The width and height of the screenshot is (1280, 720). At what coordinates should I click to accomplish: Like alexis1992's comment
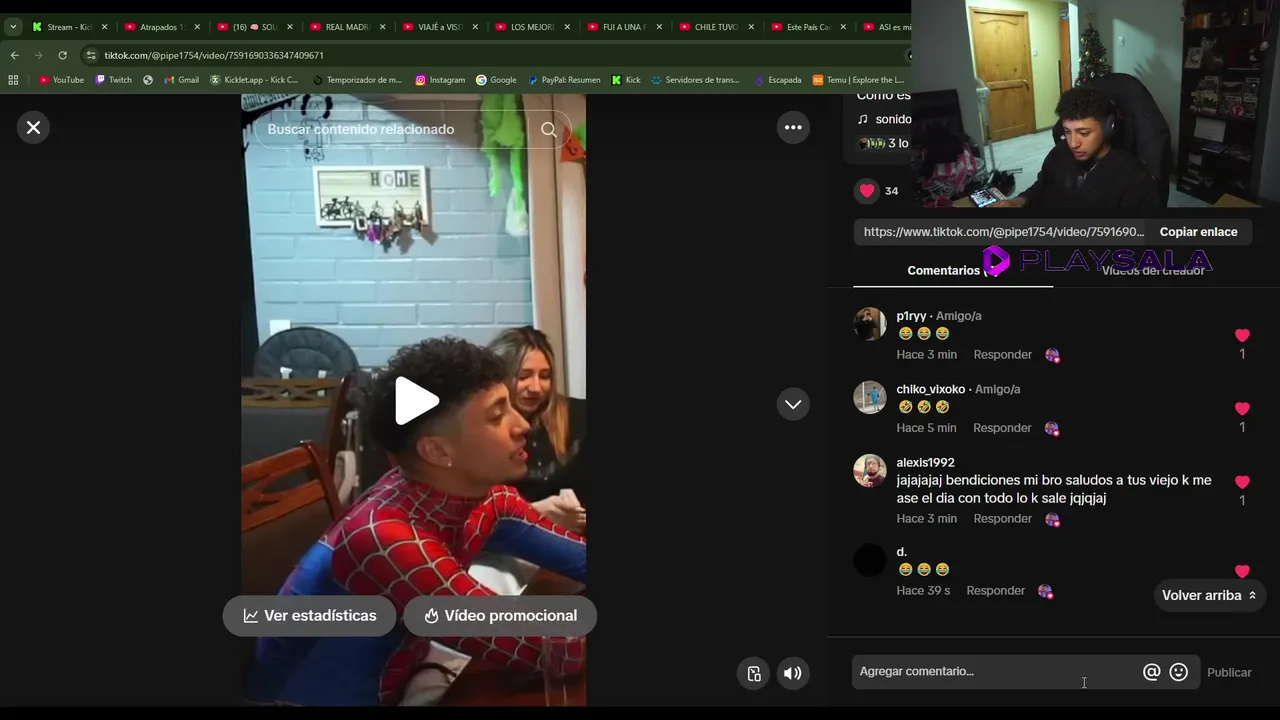(x=1242, y=482)
